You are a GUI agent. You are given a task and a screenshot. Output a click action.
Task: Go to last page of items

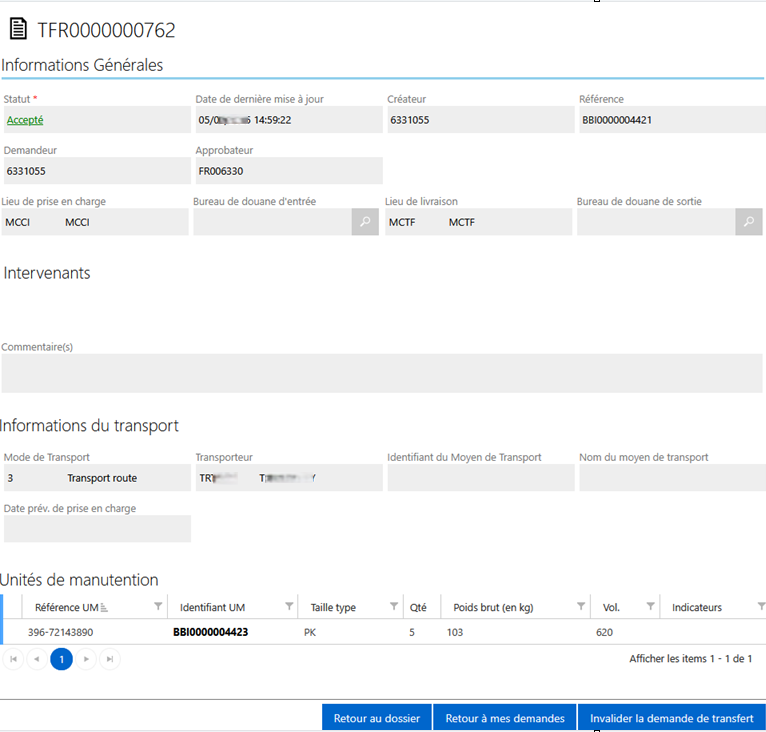(110, 659)
